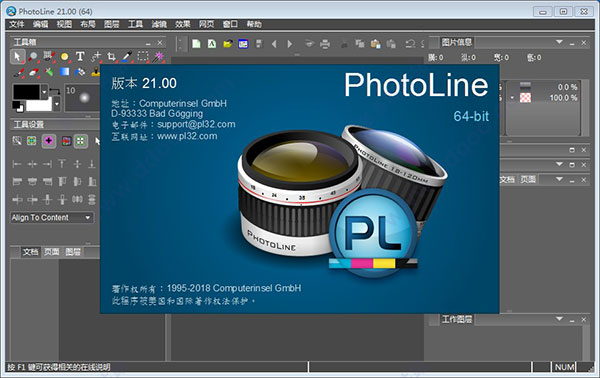Expand 图片信息 panel options arrow
This screenshot has height=378, width=600.
coord(559,42)
